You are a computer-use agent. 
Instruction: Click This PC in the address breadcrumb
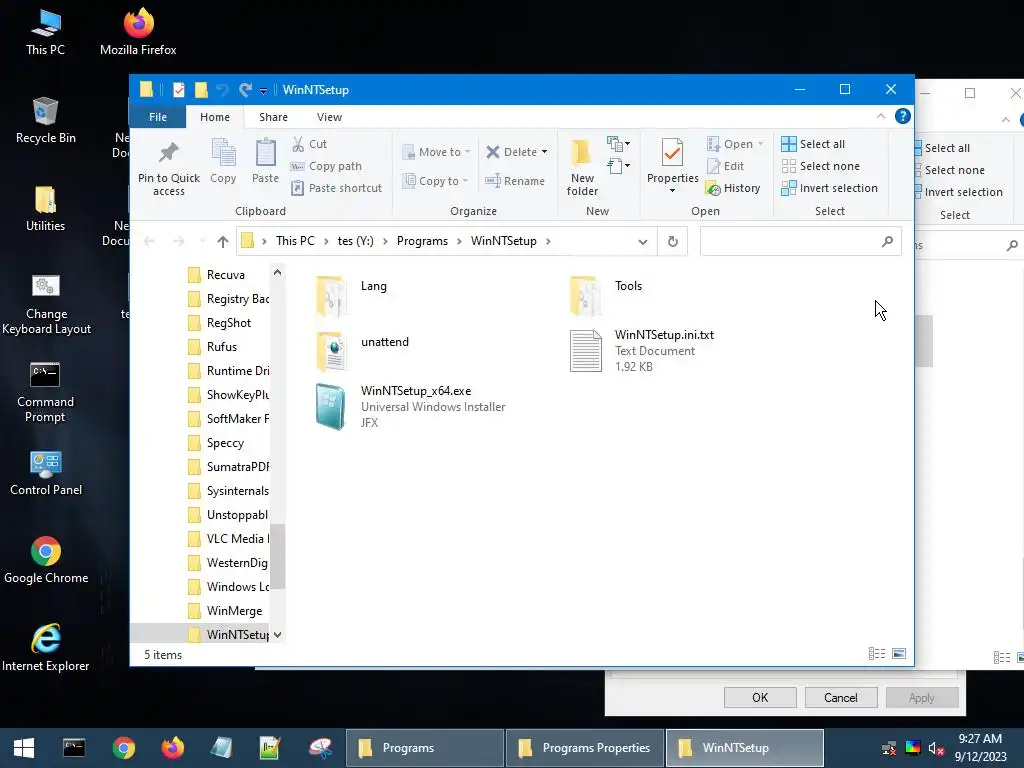[x=295, y=241]
